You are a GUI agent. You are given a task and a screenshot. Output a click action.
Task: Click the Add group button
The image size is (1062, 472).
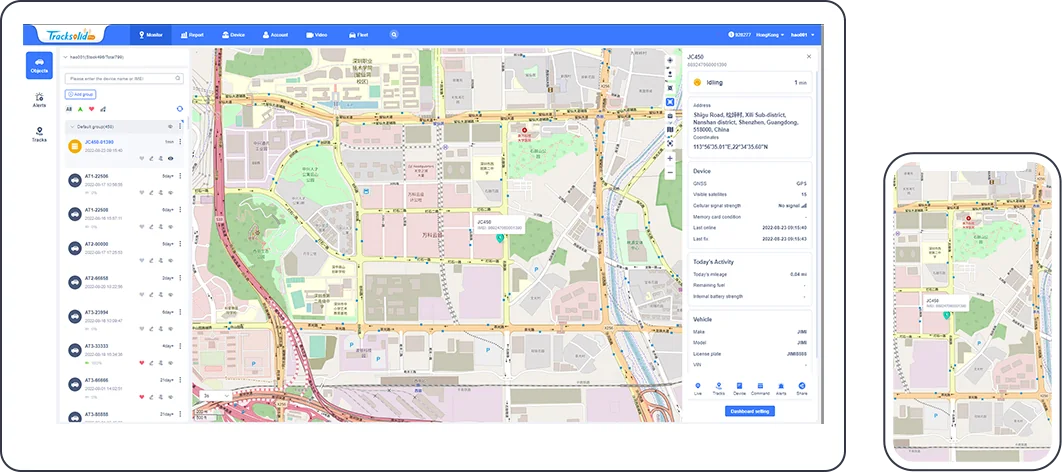click(81, 94)
